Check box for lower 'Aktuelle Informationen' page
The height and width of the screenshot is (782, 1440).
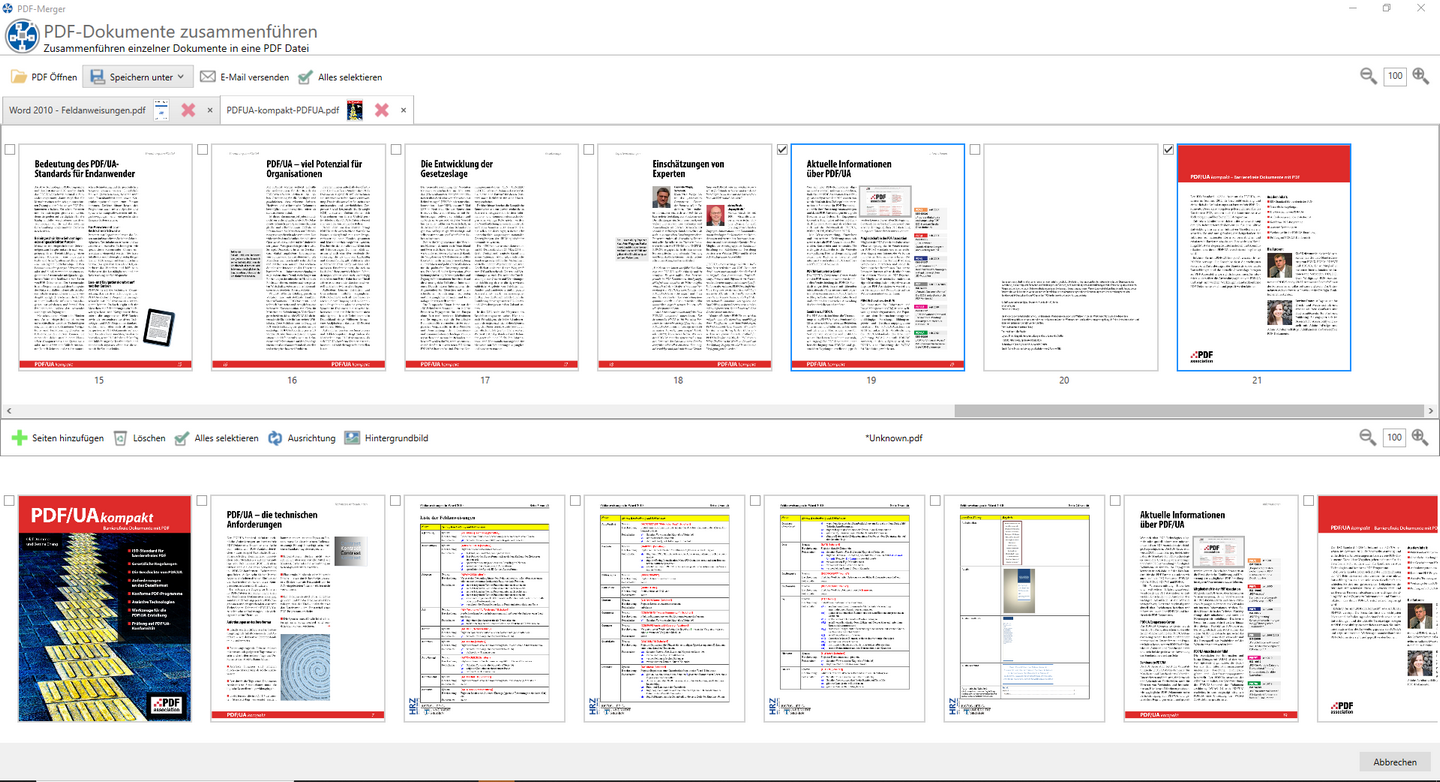1116,500
